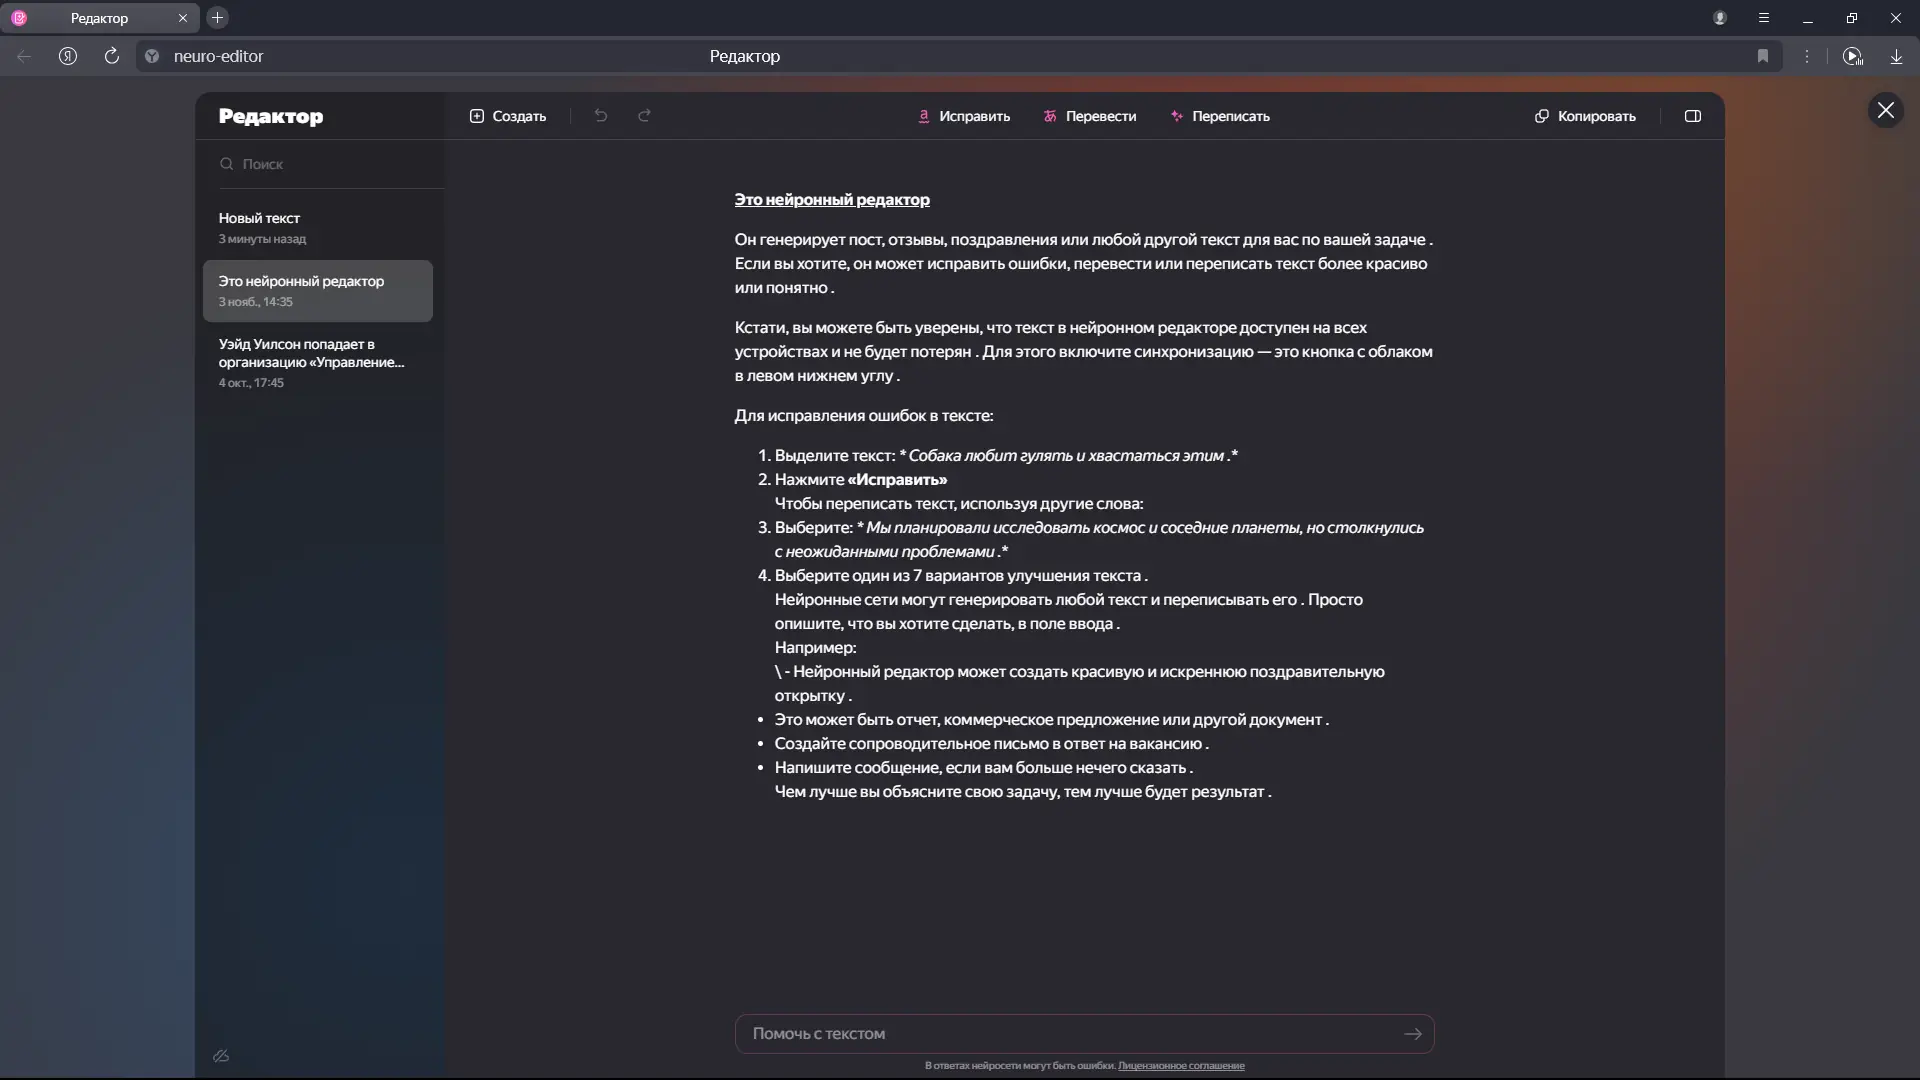1920x1080 pixels.
Task: Close the editor overlay with X
Action: pos(1885,110)
